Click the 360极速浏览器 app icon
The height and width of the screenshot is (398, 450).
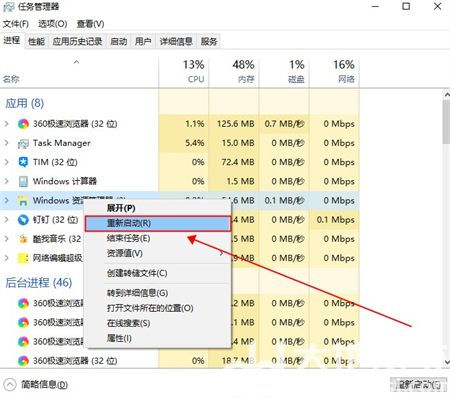point(23,124)
